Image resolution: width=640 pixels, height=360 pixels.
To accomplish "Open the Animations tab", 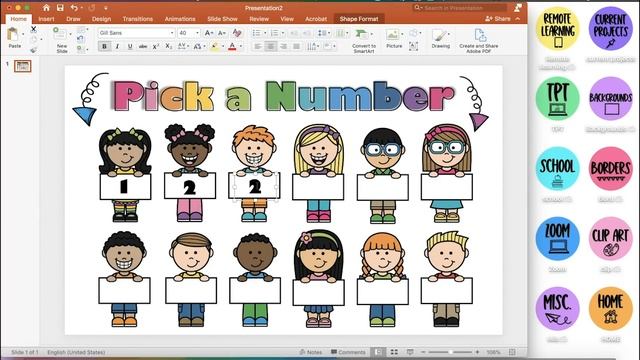I will click(x=180, y=19).
